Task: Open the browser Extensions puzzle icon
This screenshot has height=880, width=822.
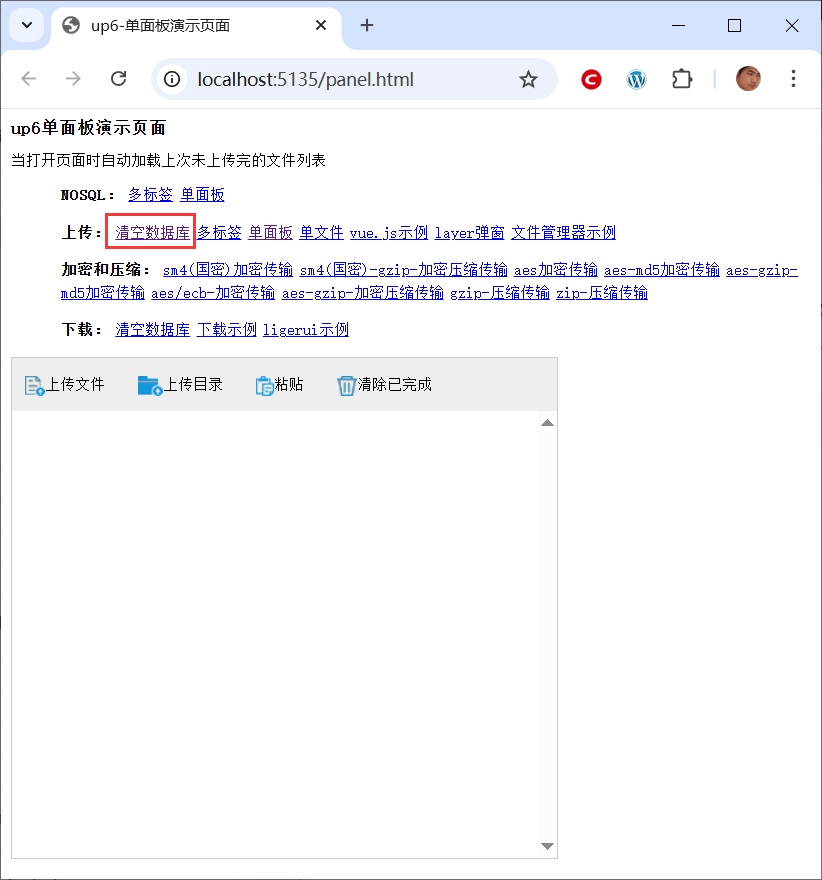Action: [x=682, y=79]
